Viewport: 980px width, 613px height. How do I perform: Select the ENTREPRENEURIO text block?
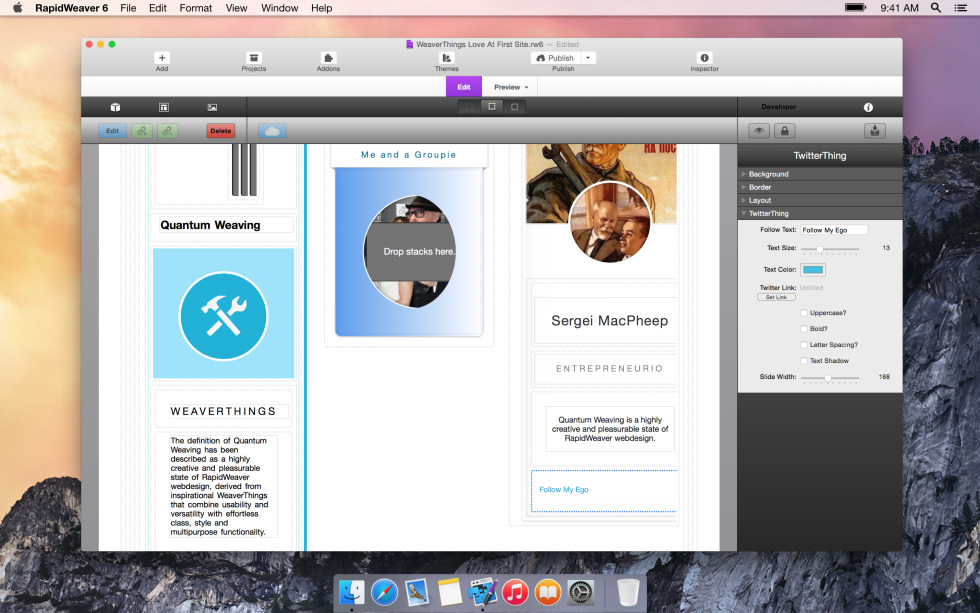tap(609, 369)
